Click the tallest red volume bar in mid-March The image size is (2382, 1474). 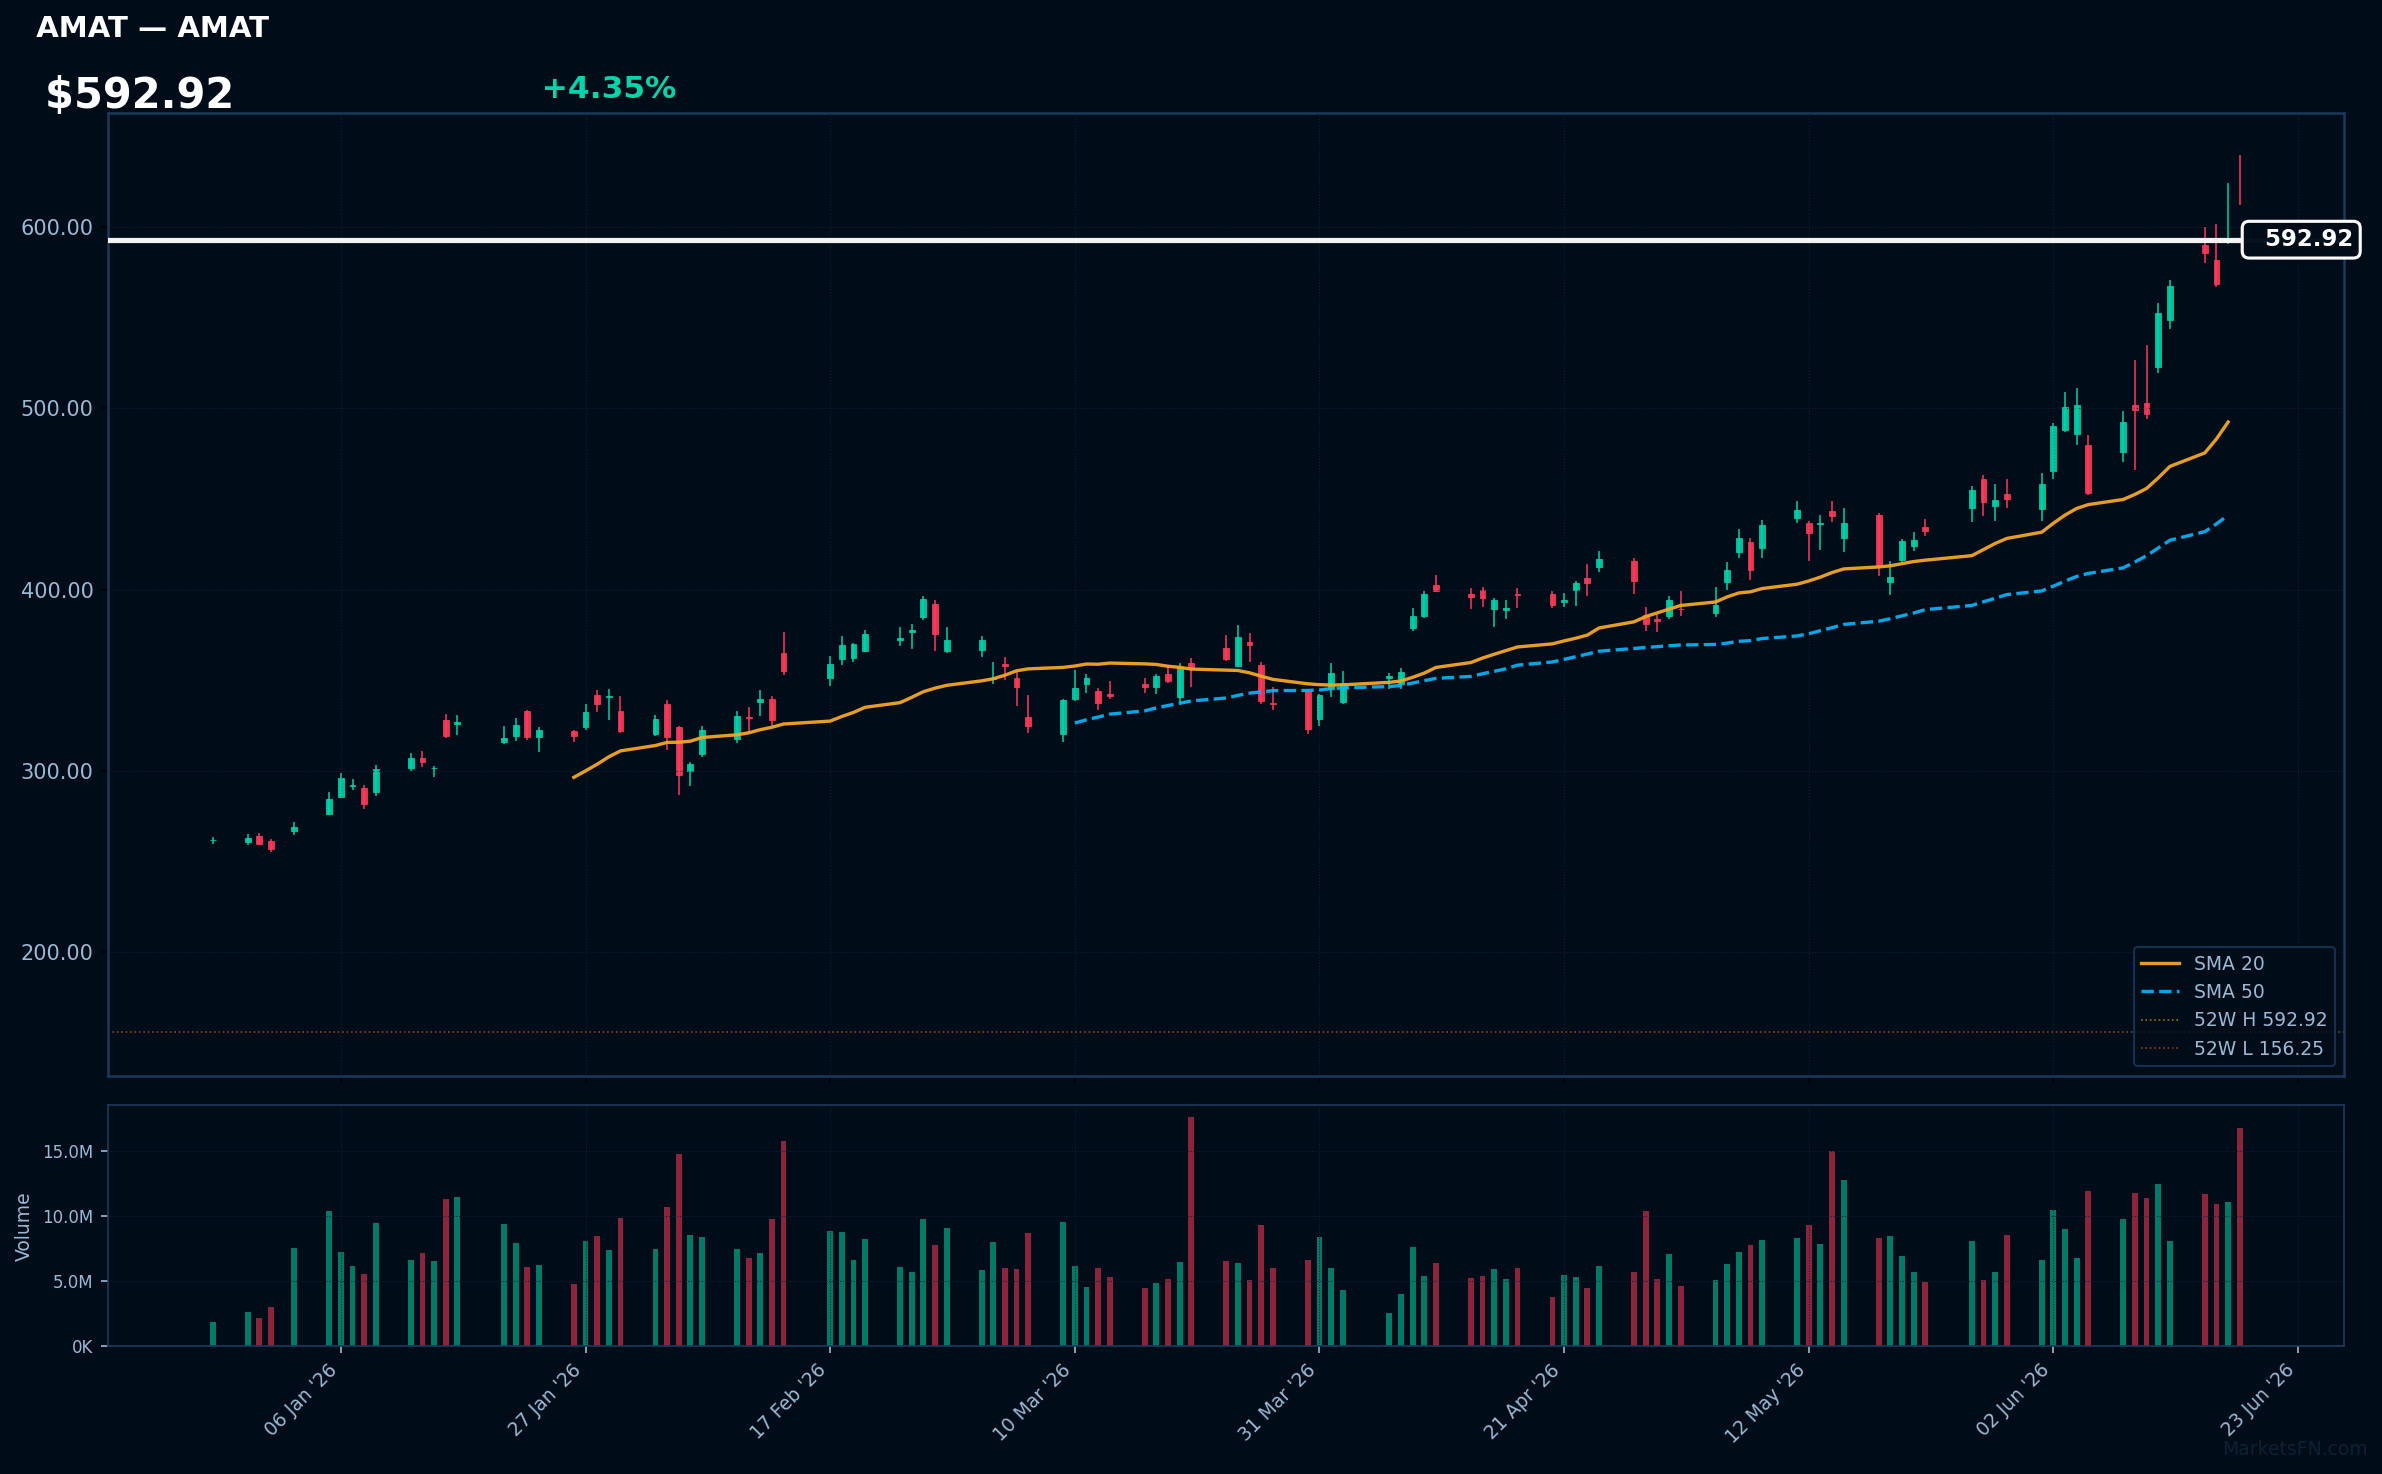[x=1191, y=1231]
